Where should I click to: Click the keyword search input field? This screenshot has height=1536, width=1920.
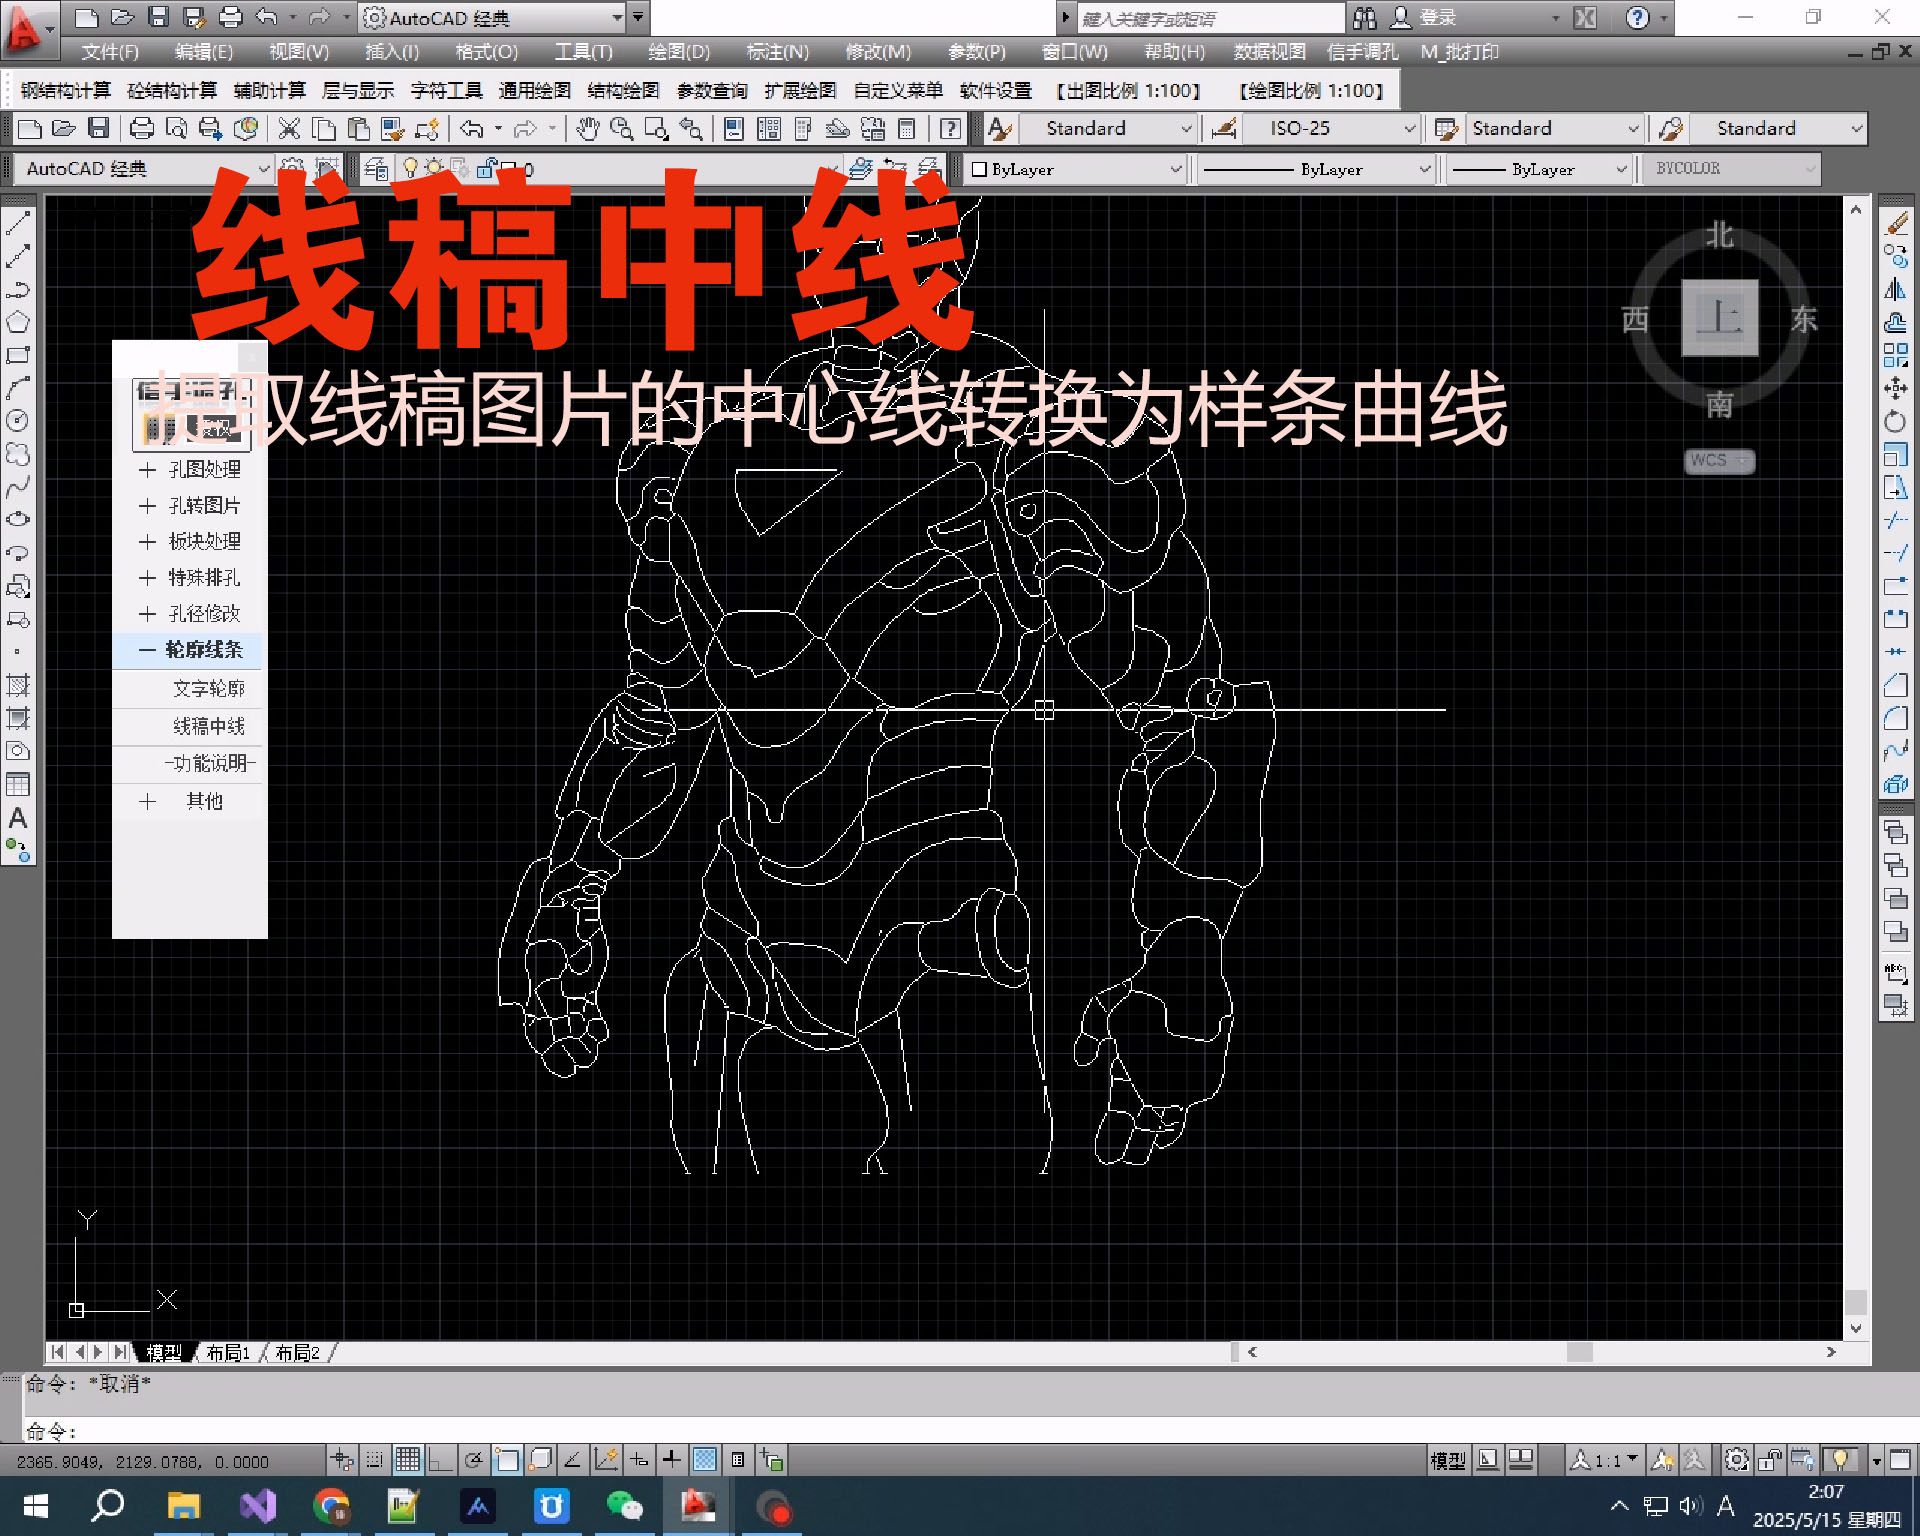click(x=1210, y=18)
